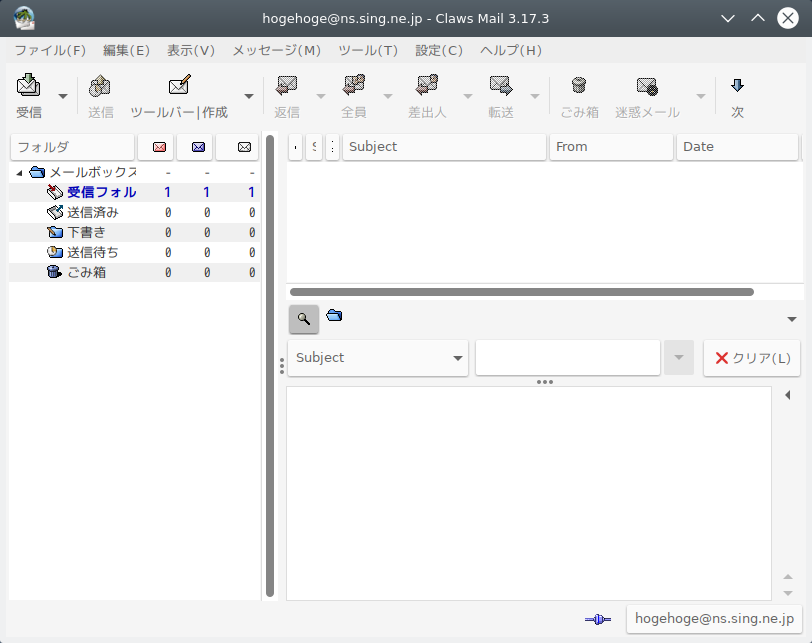
Task: Select the ごみ箱 folder in tree
Action: click(x=86, y=272)
